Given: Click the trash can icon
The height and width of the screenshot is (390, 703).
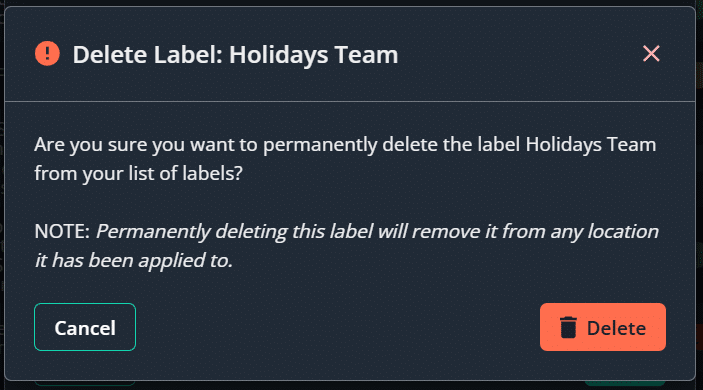Looking at the screenshot, I should click(x=568, y=328).
